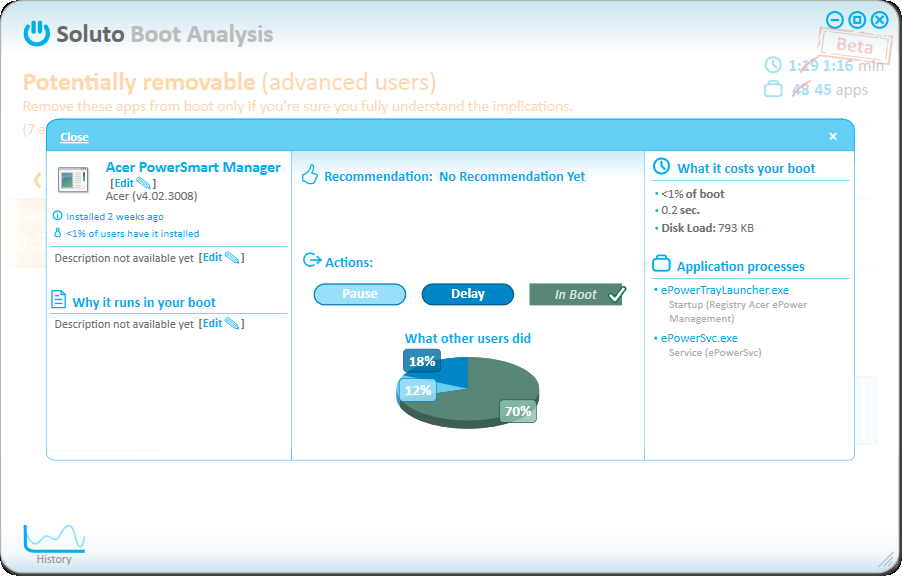
Task: Click the Soluto power logo icon
Action: [37, 33]
